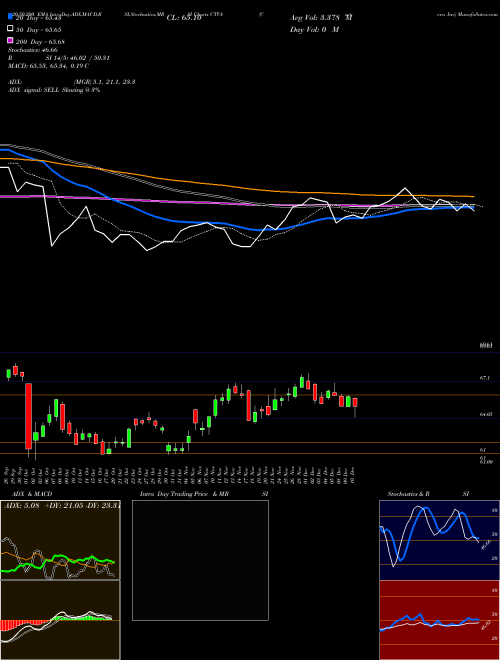Click the MACD: 65.53, 65.34 readout line
Screen dimensions: 500x660
pos(48,66)
